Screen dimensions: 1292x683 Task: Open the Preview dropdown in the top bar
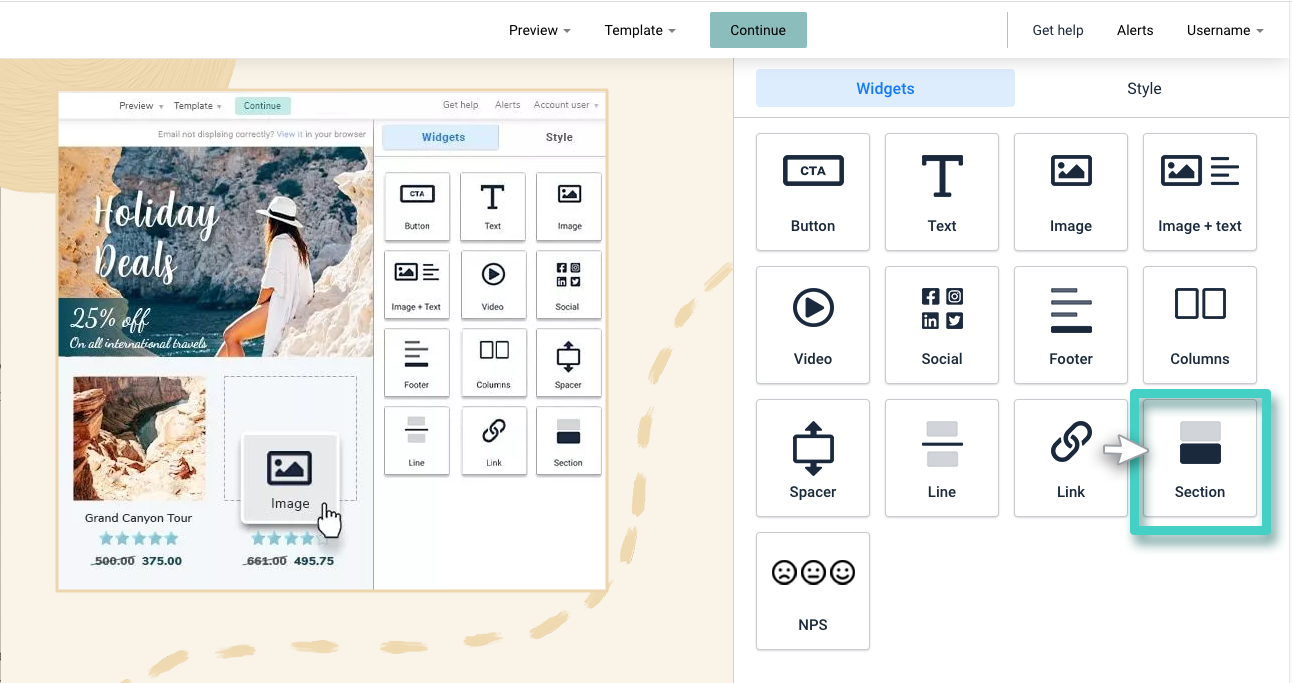(x=540, y=30)
